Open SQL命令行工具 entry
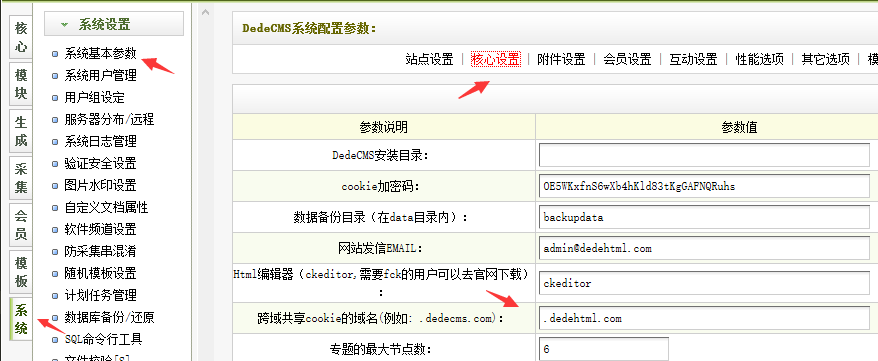The height and width of the screenshot is (361, 878). pos(103,339)
